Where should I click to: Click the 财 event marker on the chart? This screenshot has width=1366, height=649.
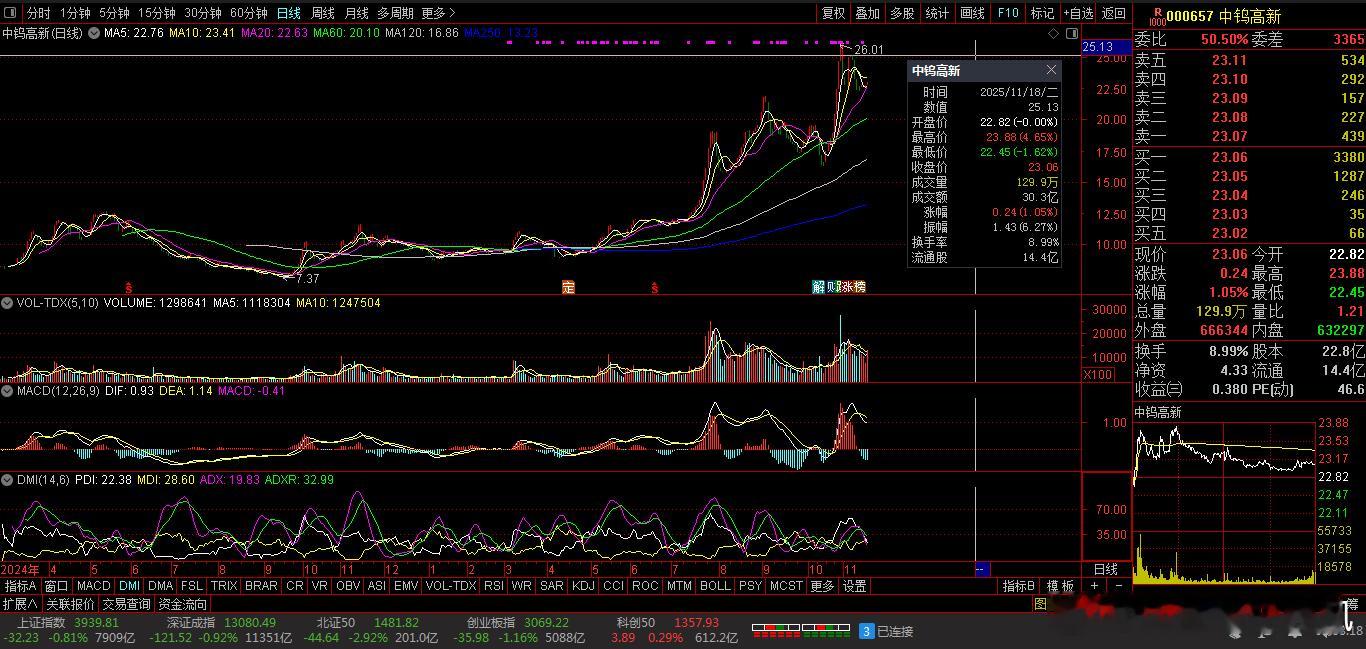832,287
